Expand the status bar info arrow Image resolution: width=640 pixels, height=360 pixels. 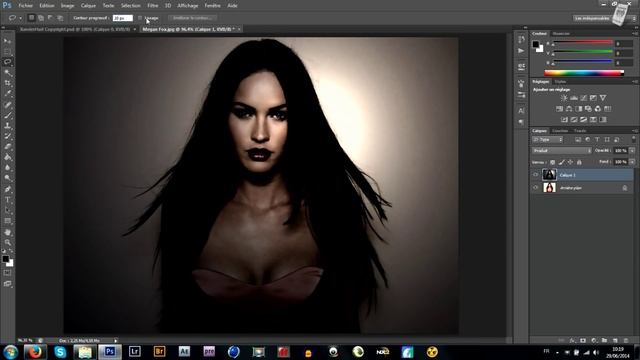[x=116, y=340]
